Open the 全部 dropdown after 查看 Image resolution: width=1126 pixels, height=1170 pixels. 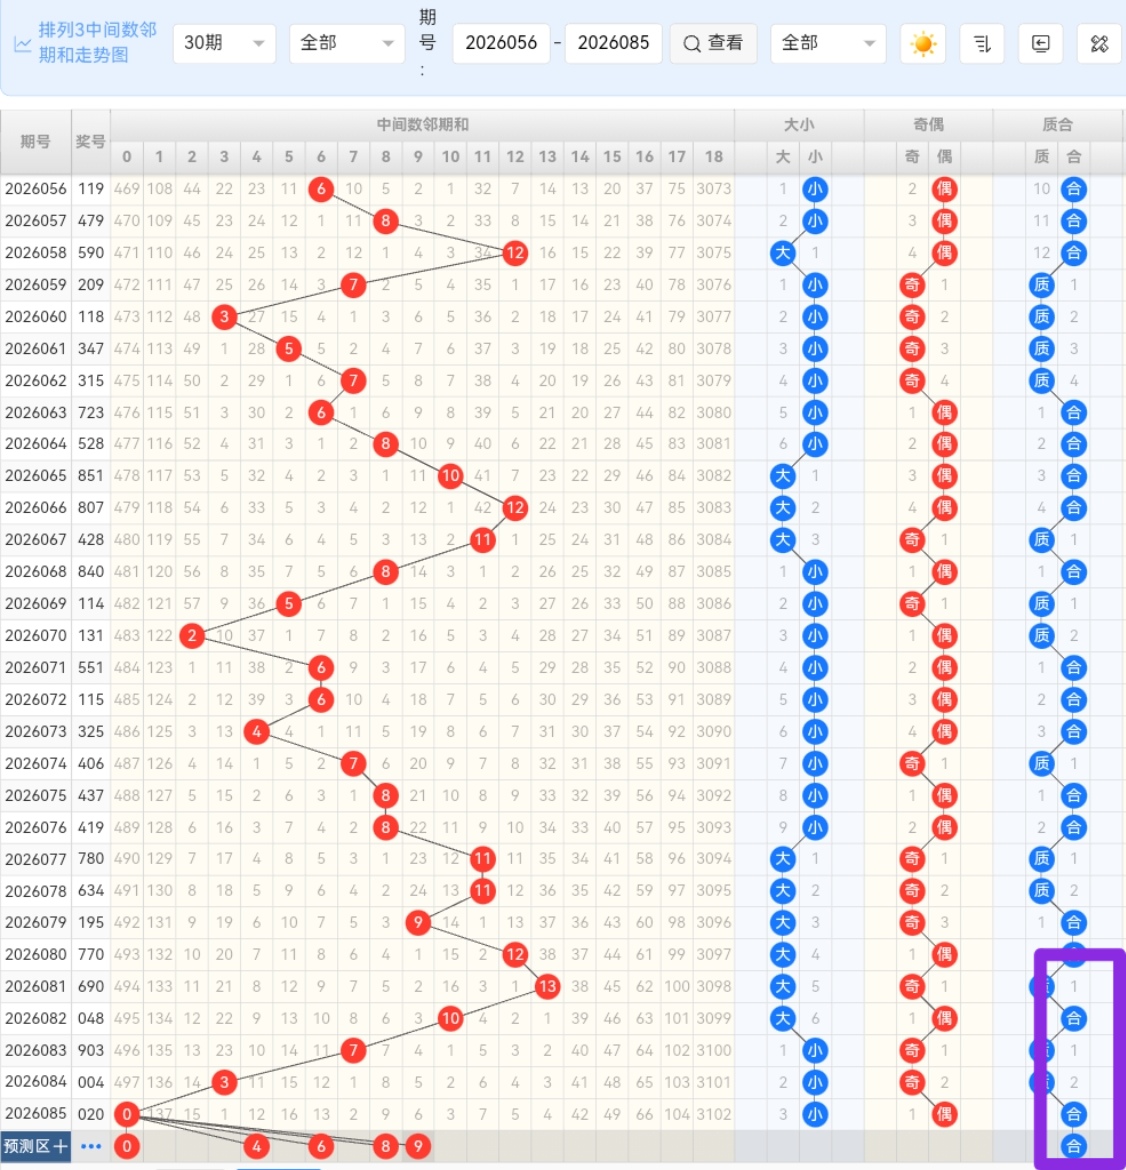coord(828,43)
